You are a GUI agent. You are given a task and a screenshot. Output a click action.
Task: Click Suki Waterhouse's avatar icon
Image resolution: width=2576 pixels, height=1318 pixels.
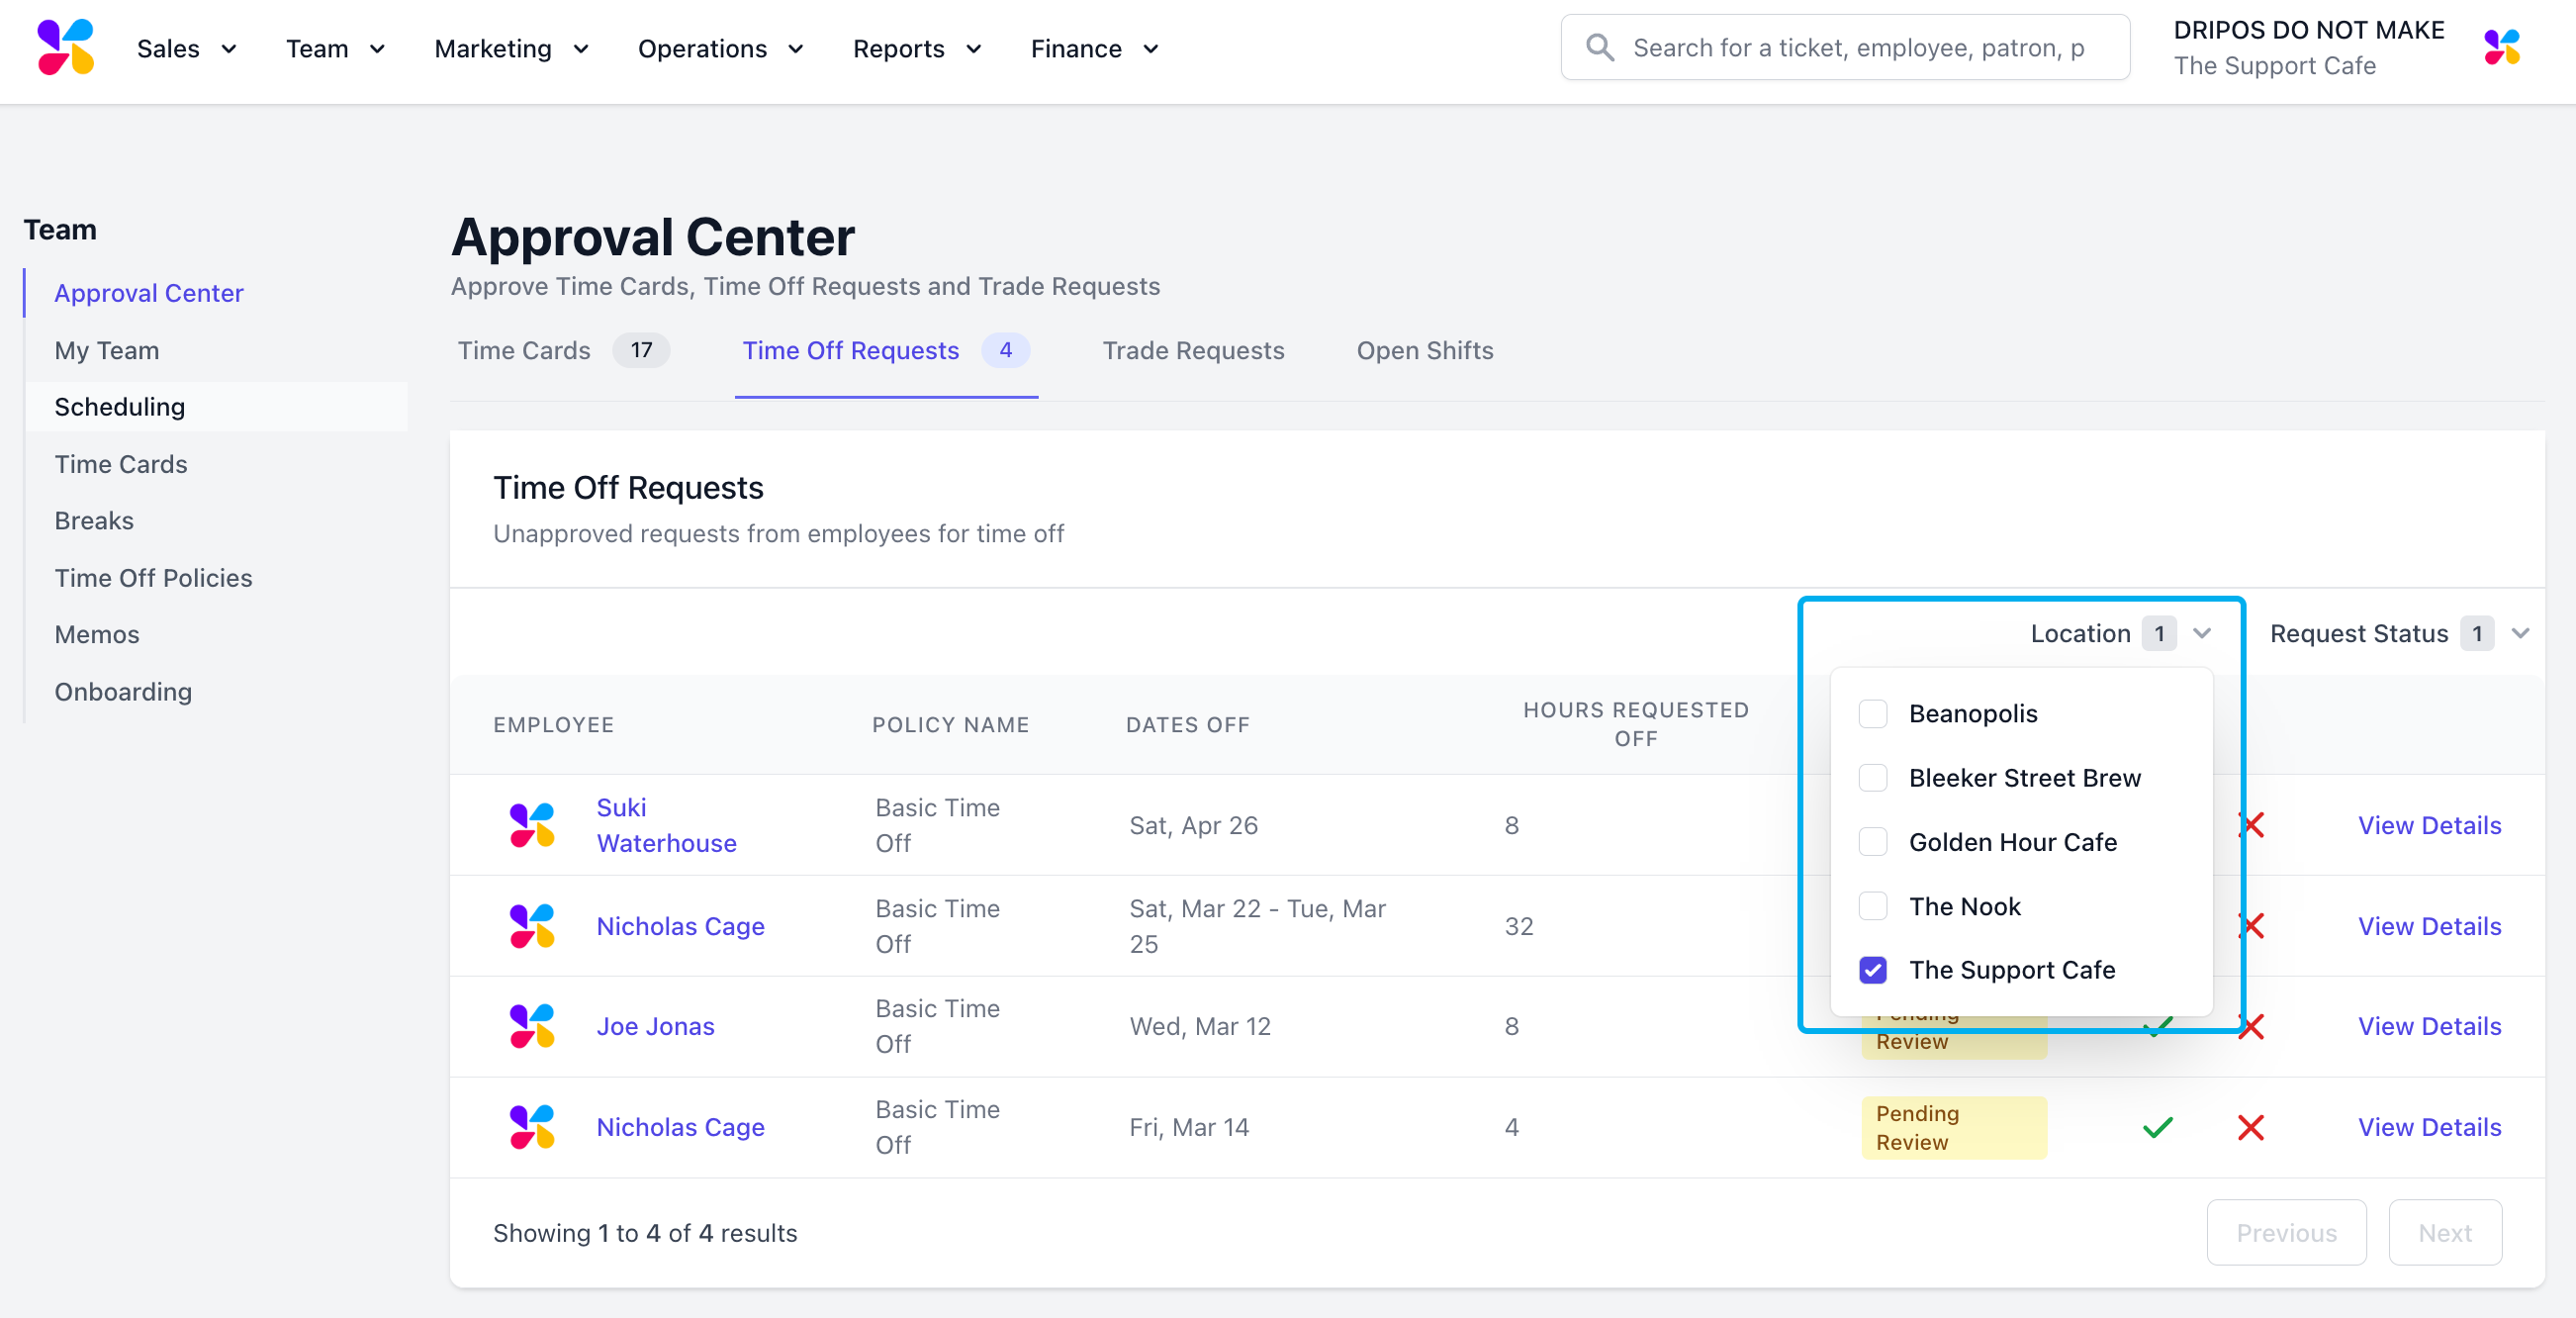[x=532, y=825]
